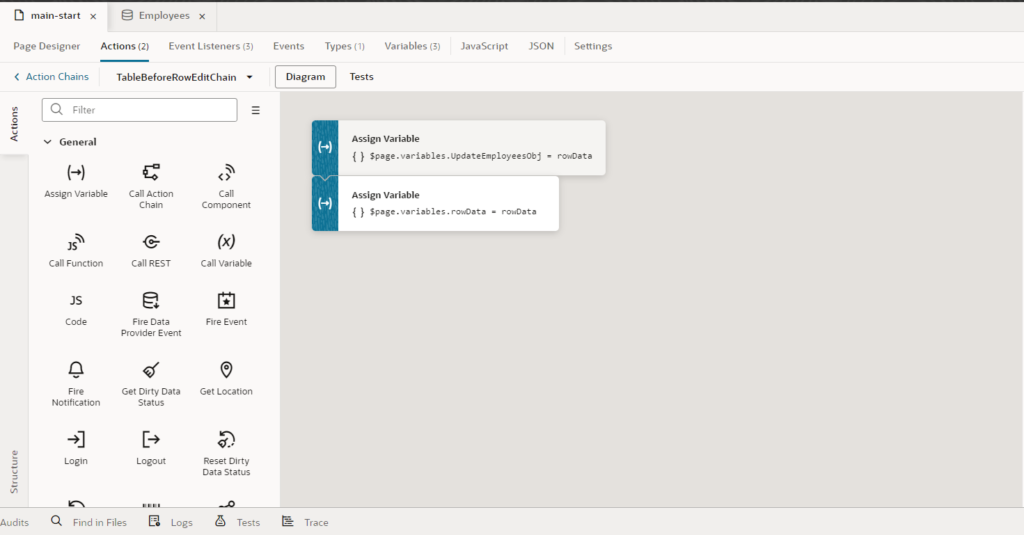Open the TableBeforeRowEditChain dropdown

(249, 77)
